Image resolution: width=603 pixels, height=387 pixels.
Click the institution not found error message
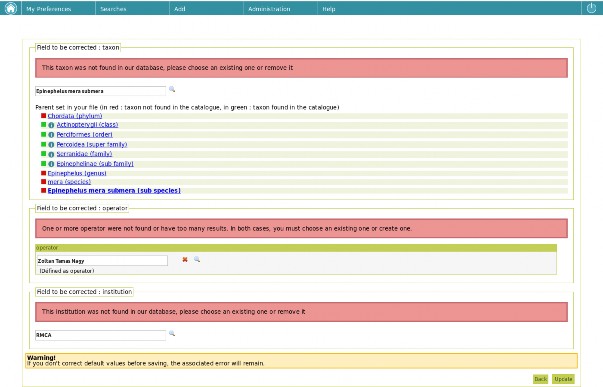pyautogui.click(x=301, y=312)
